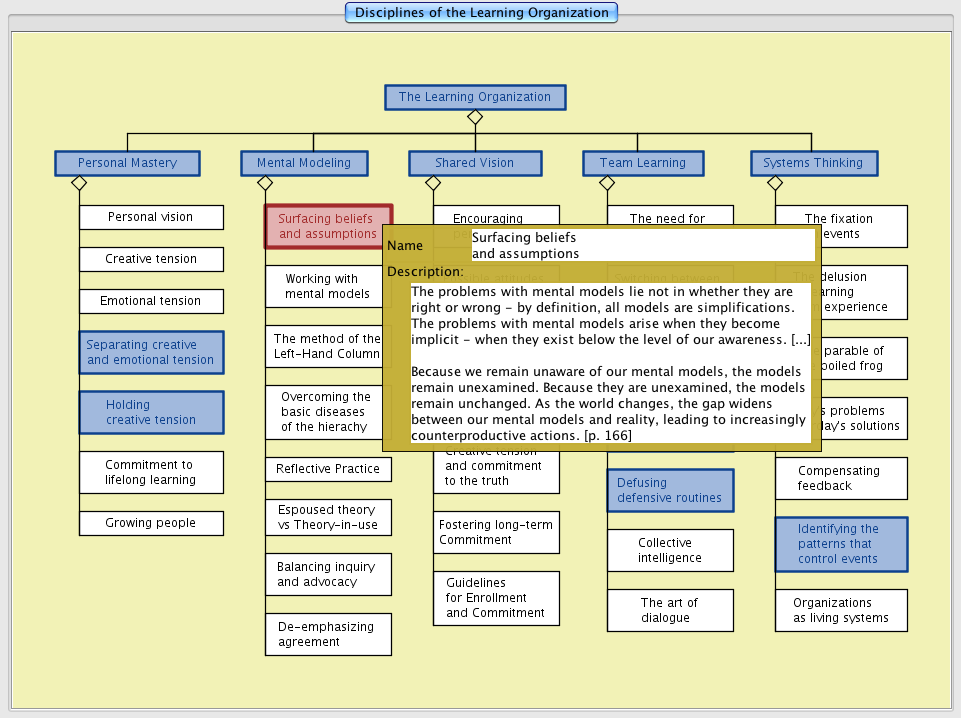Viewport: 961px width, 718px height.
Task: Click the diamond beneath Systems Thinking
Action: click(775, 183)
